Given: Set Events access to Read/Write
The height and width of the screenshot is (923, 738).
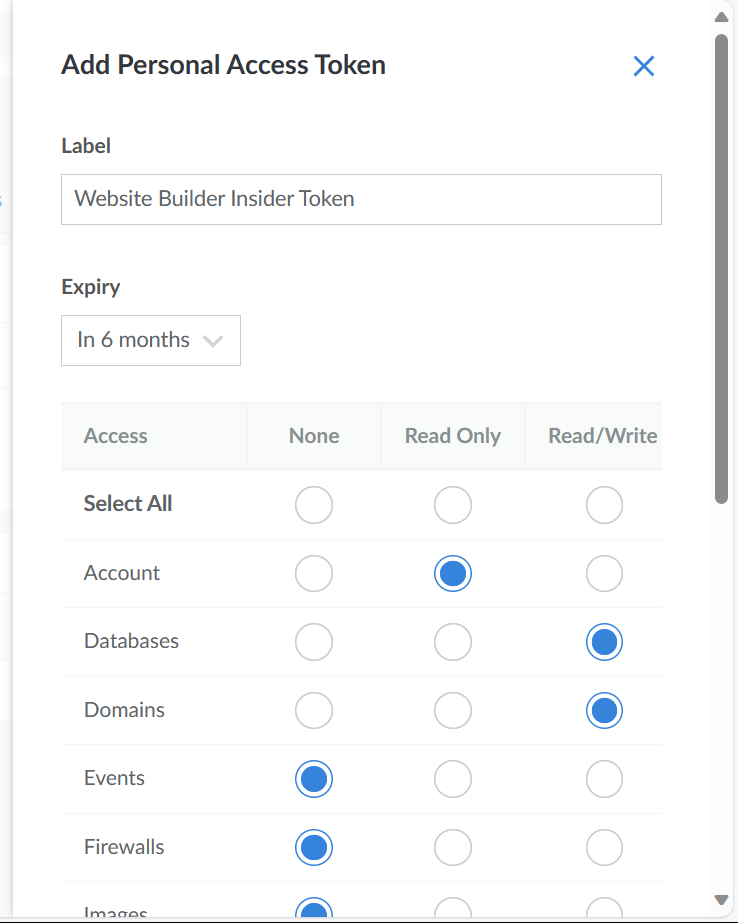Looking at the screenshot, I should (604, 779).
